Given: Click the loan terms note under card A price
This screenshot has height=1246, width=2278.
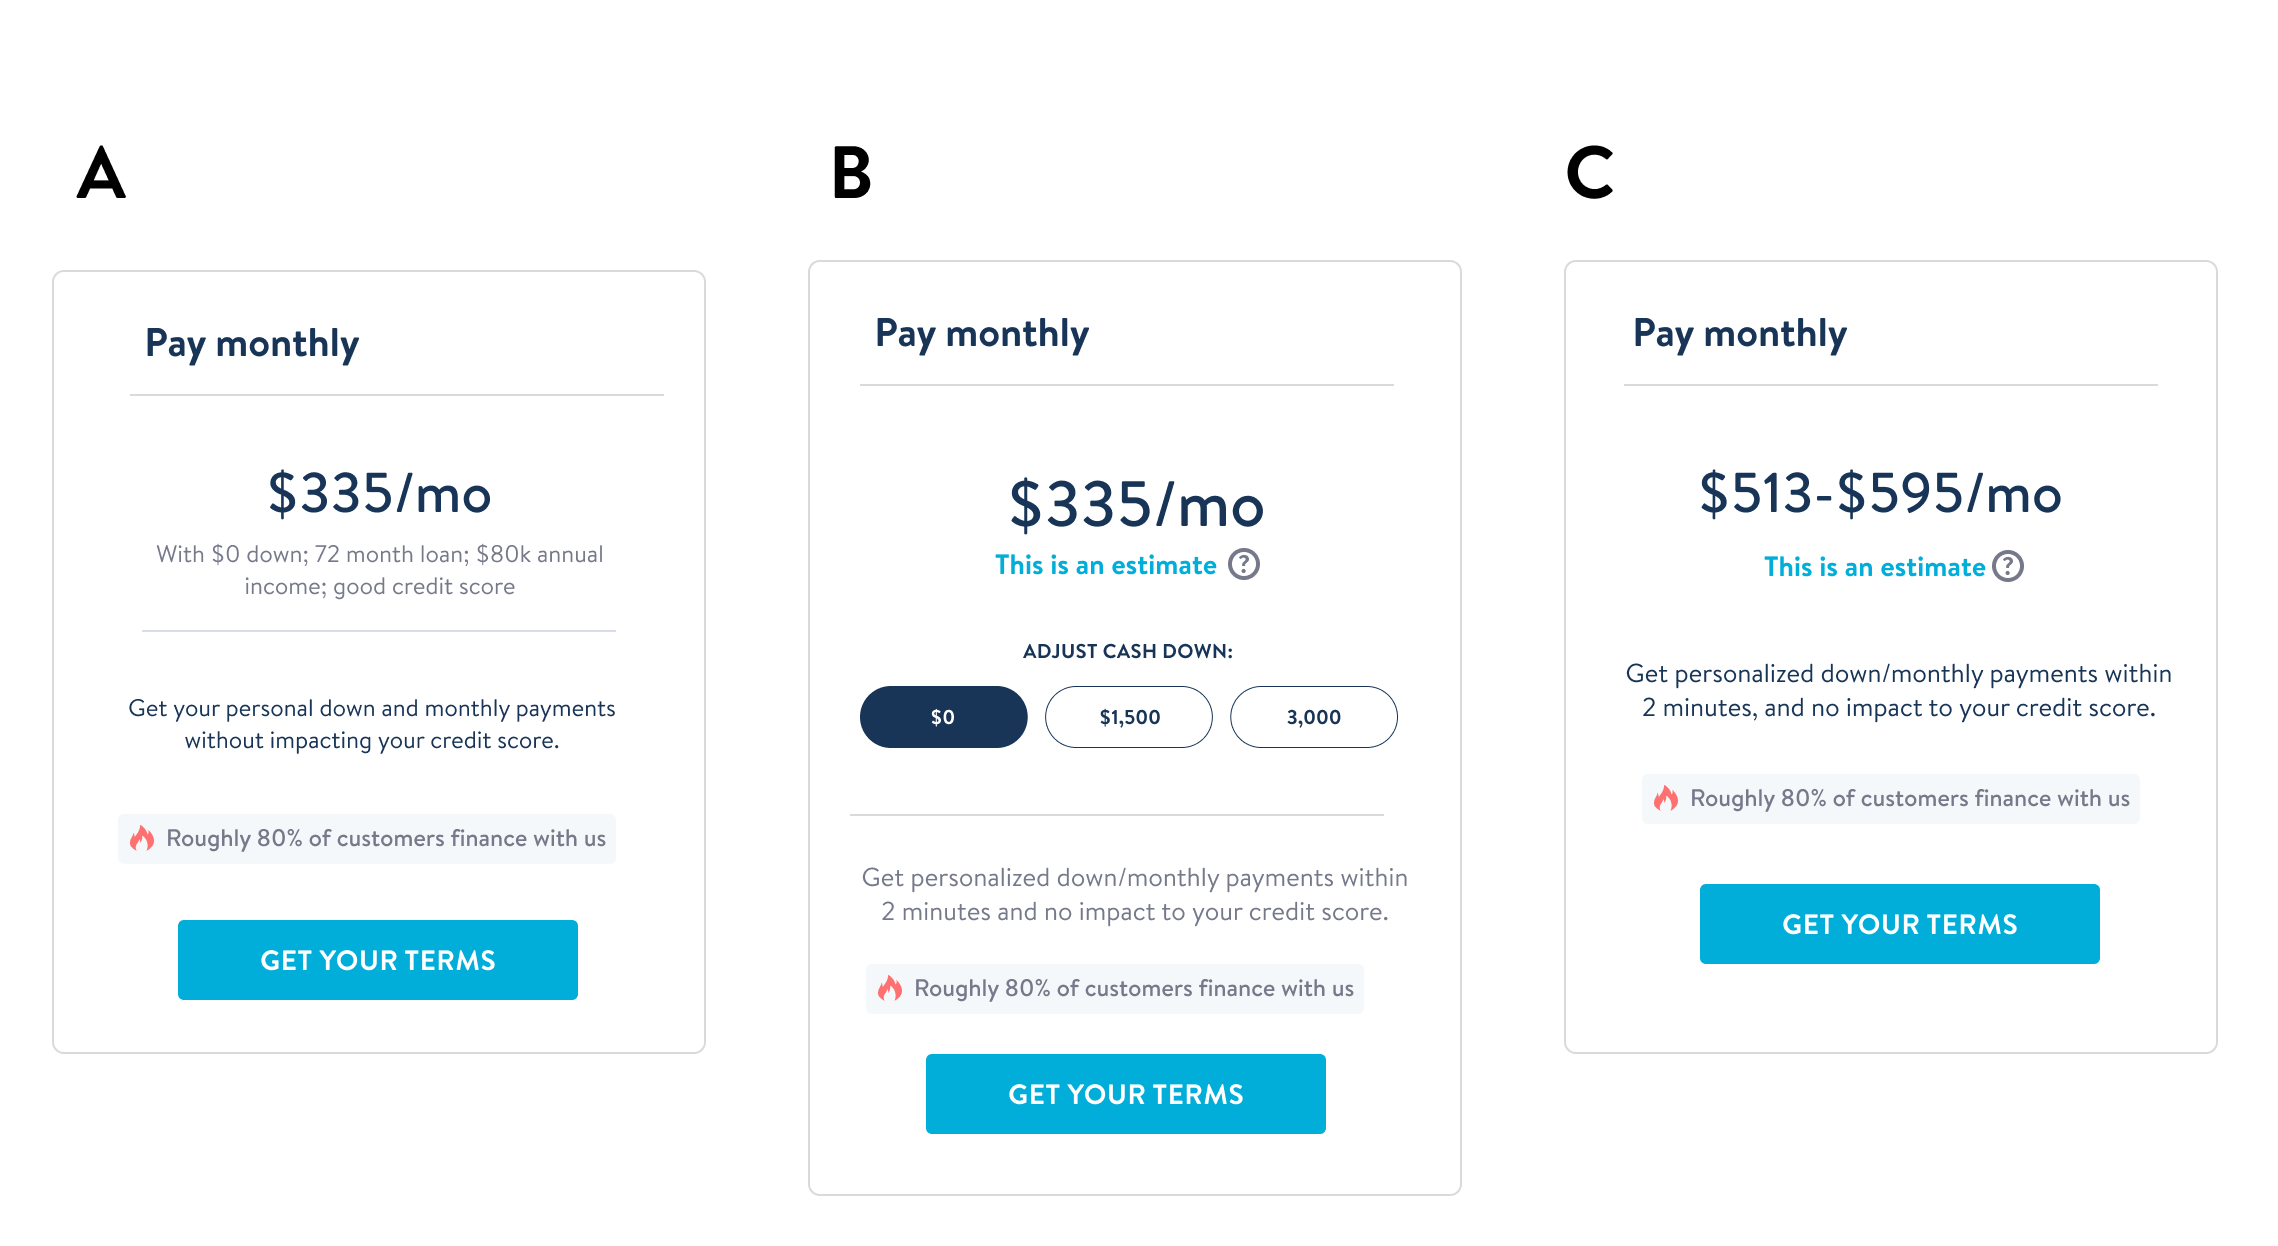Looking at the screenshot, I should [x=380, y=570].
